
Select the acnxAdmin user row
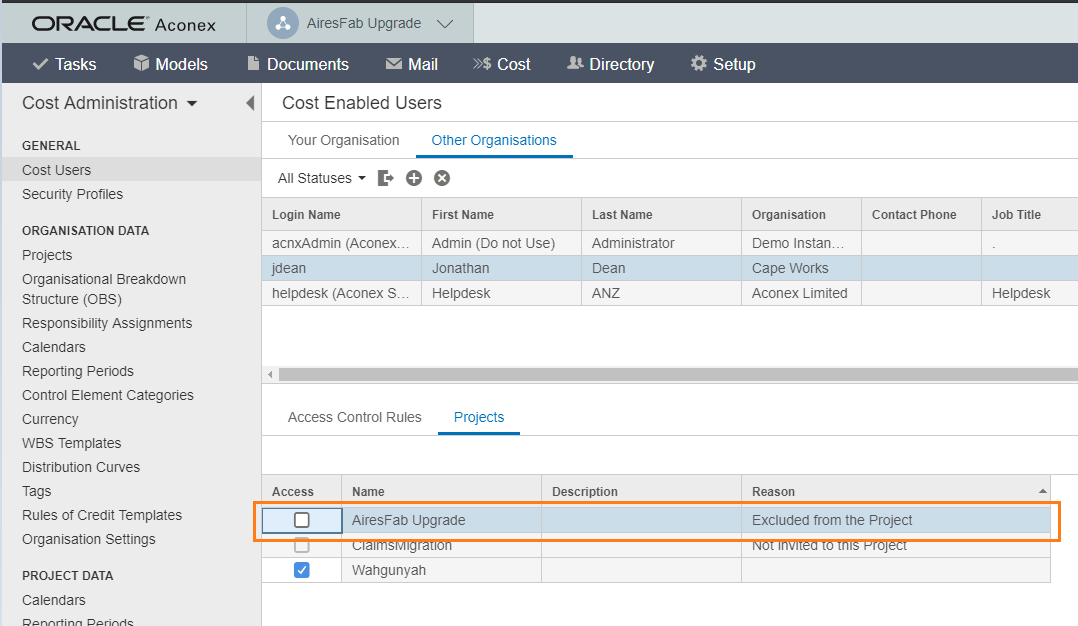(670, 243)
